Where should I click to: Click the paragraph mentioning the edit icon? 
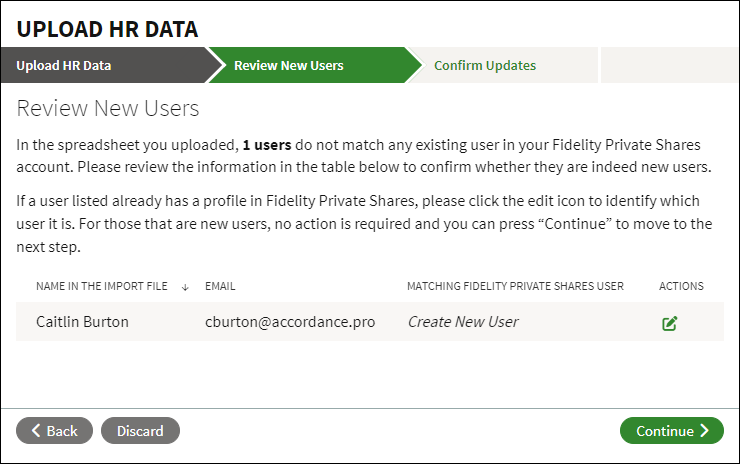[364, 223]
